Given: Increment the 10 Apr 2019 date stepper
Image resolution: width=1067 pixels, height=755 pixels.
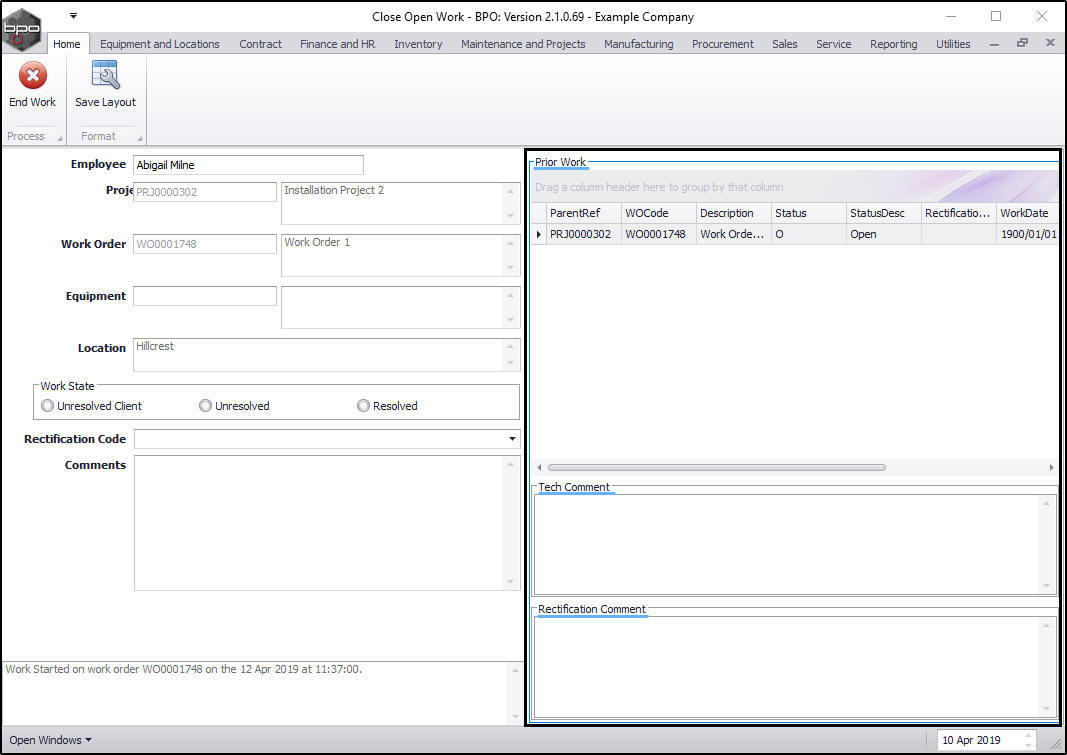Looking at the screenshot, I should 1028,735.
